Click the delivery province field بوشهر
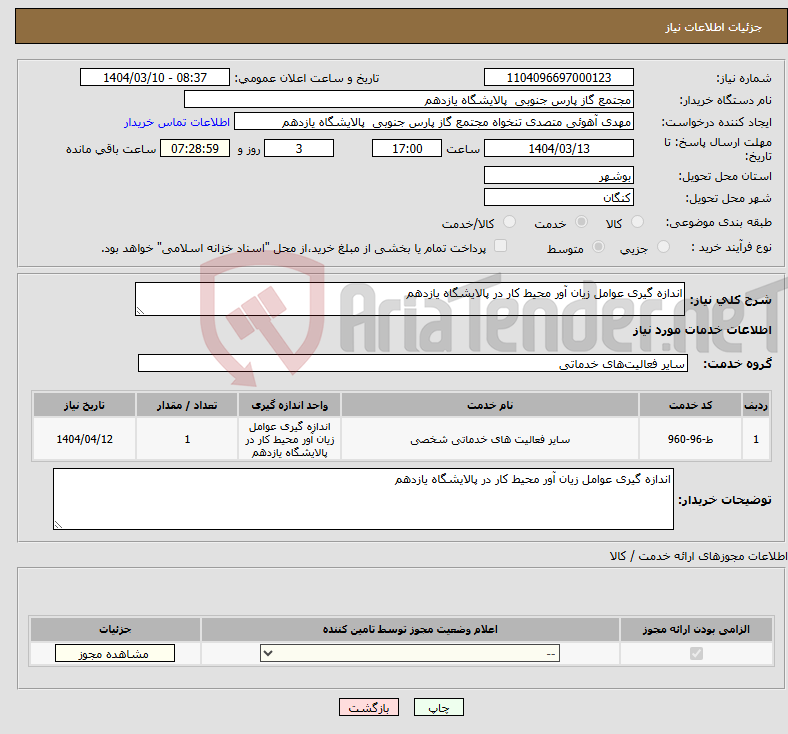Viewport: 788px width, 734px height. coord(558,175)
